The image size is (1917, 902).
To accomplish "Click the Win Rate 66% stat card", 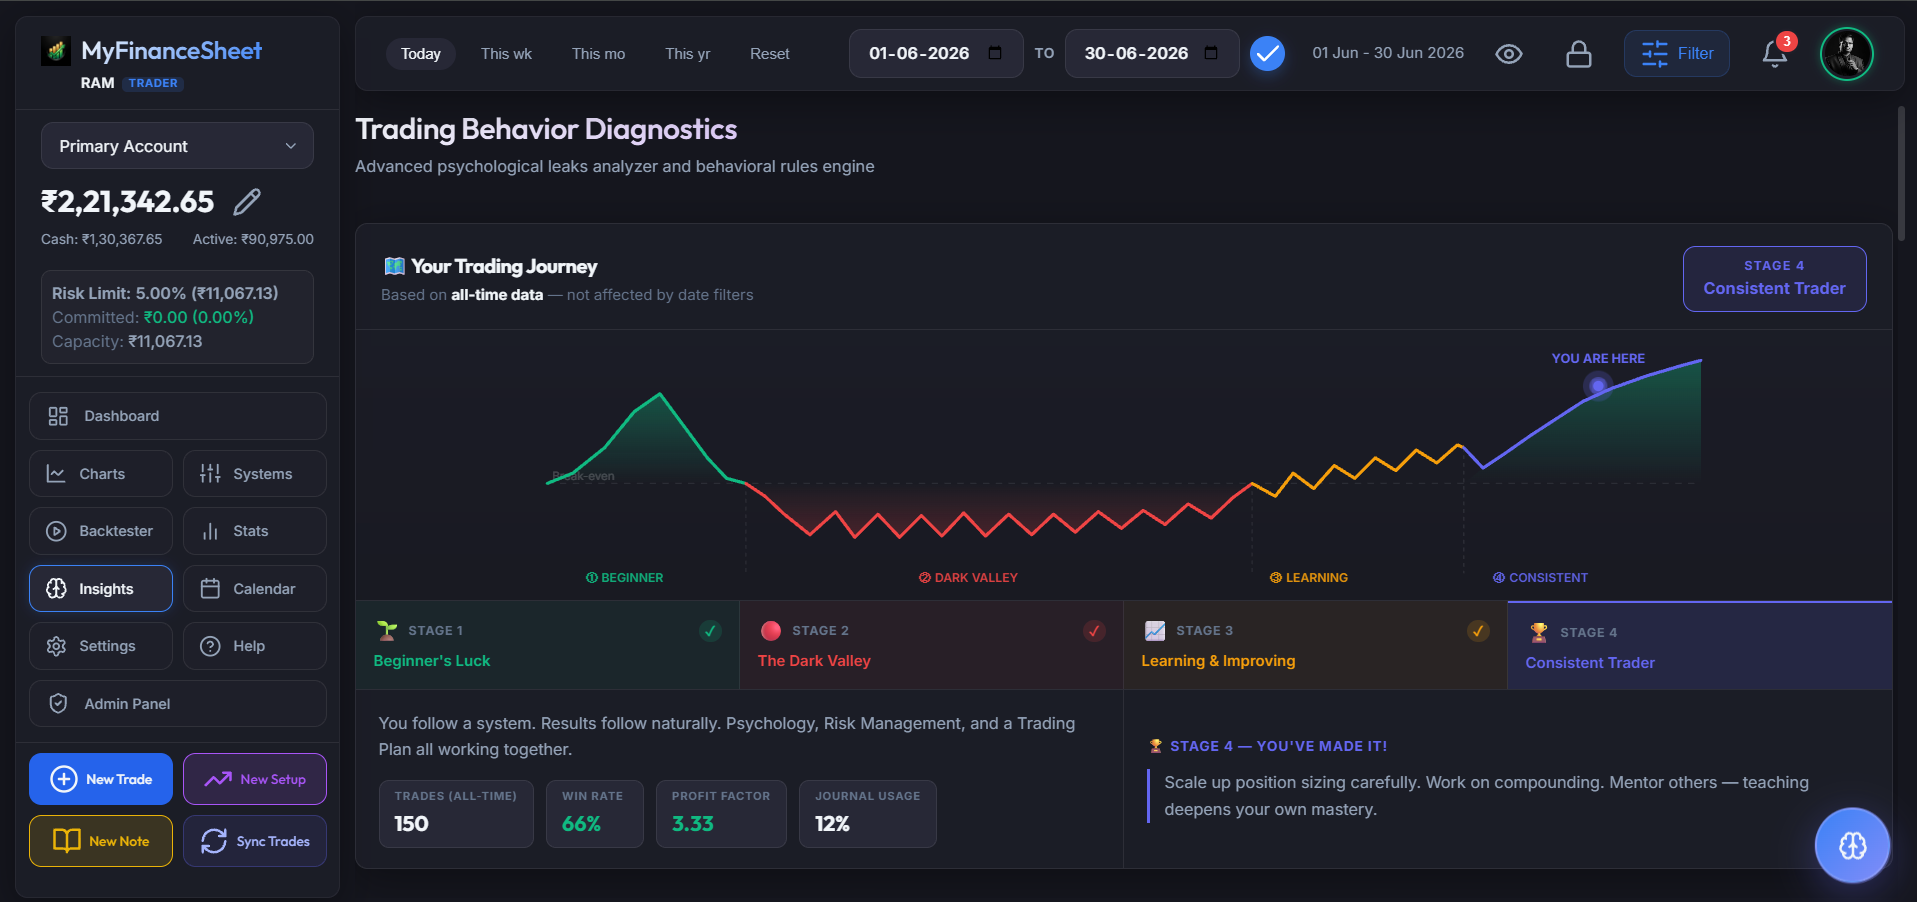I will point(595,814).
